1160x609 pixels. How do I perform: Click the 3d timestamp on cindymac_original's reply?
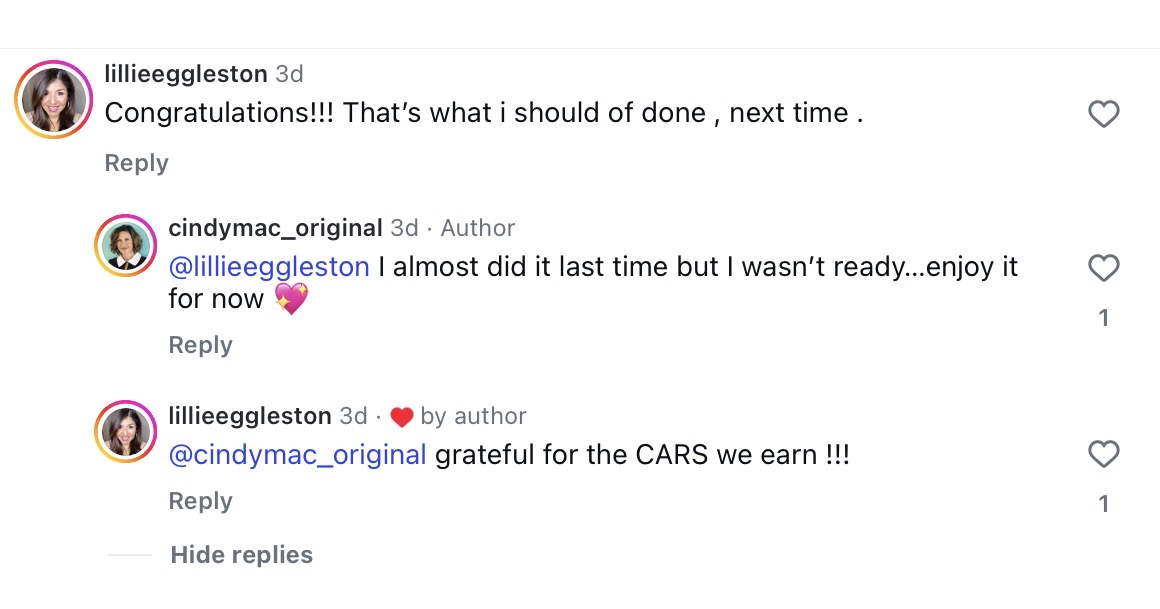tap(404, 228)
